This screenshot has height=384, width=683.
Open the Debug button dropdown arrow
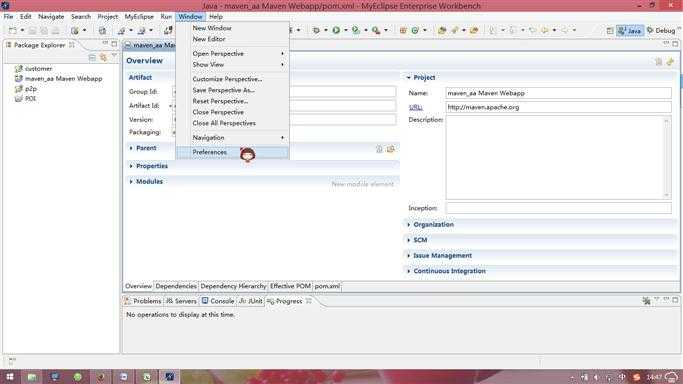[x=326, y=30]
